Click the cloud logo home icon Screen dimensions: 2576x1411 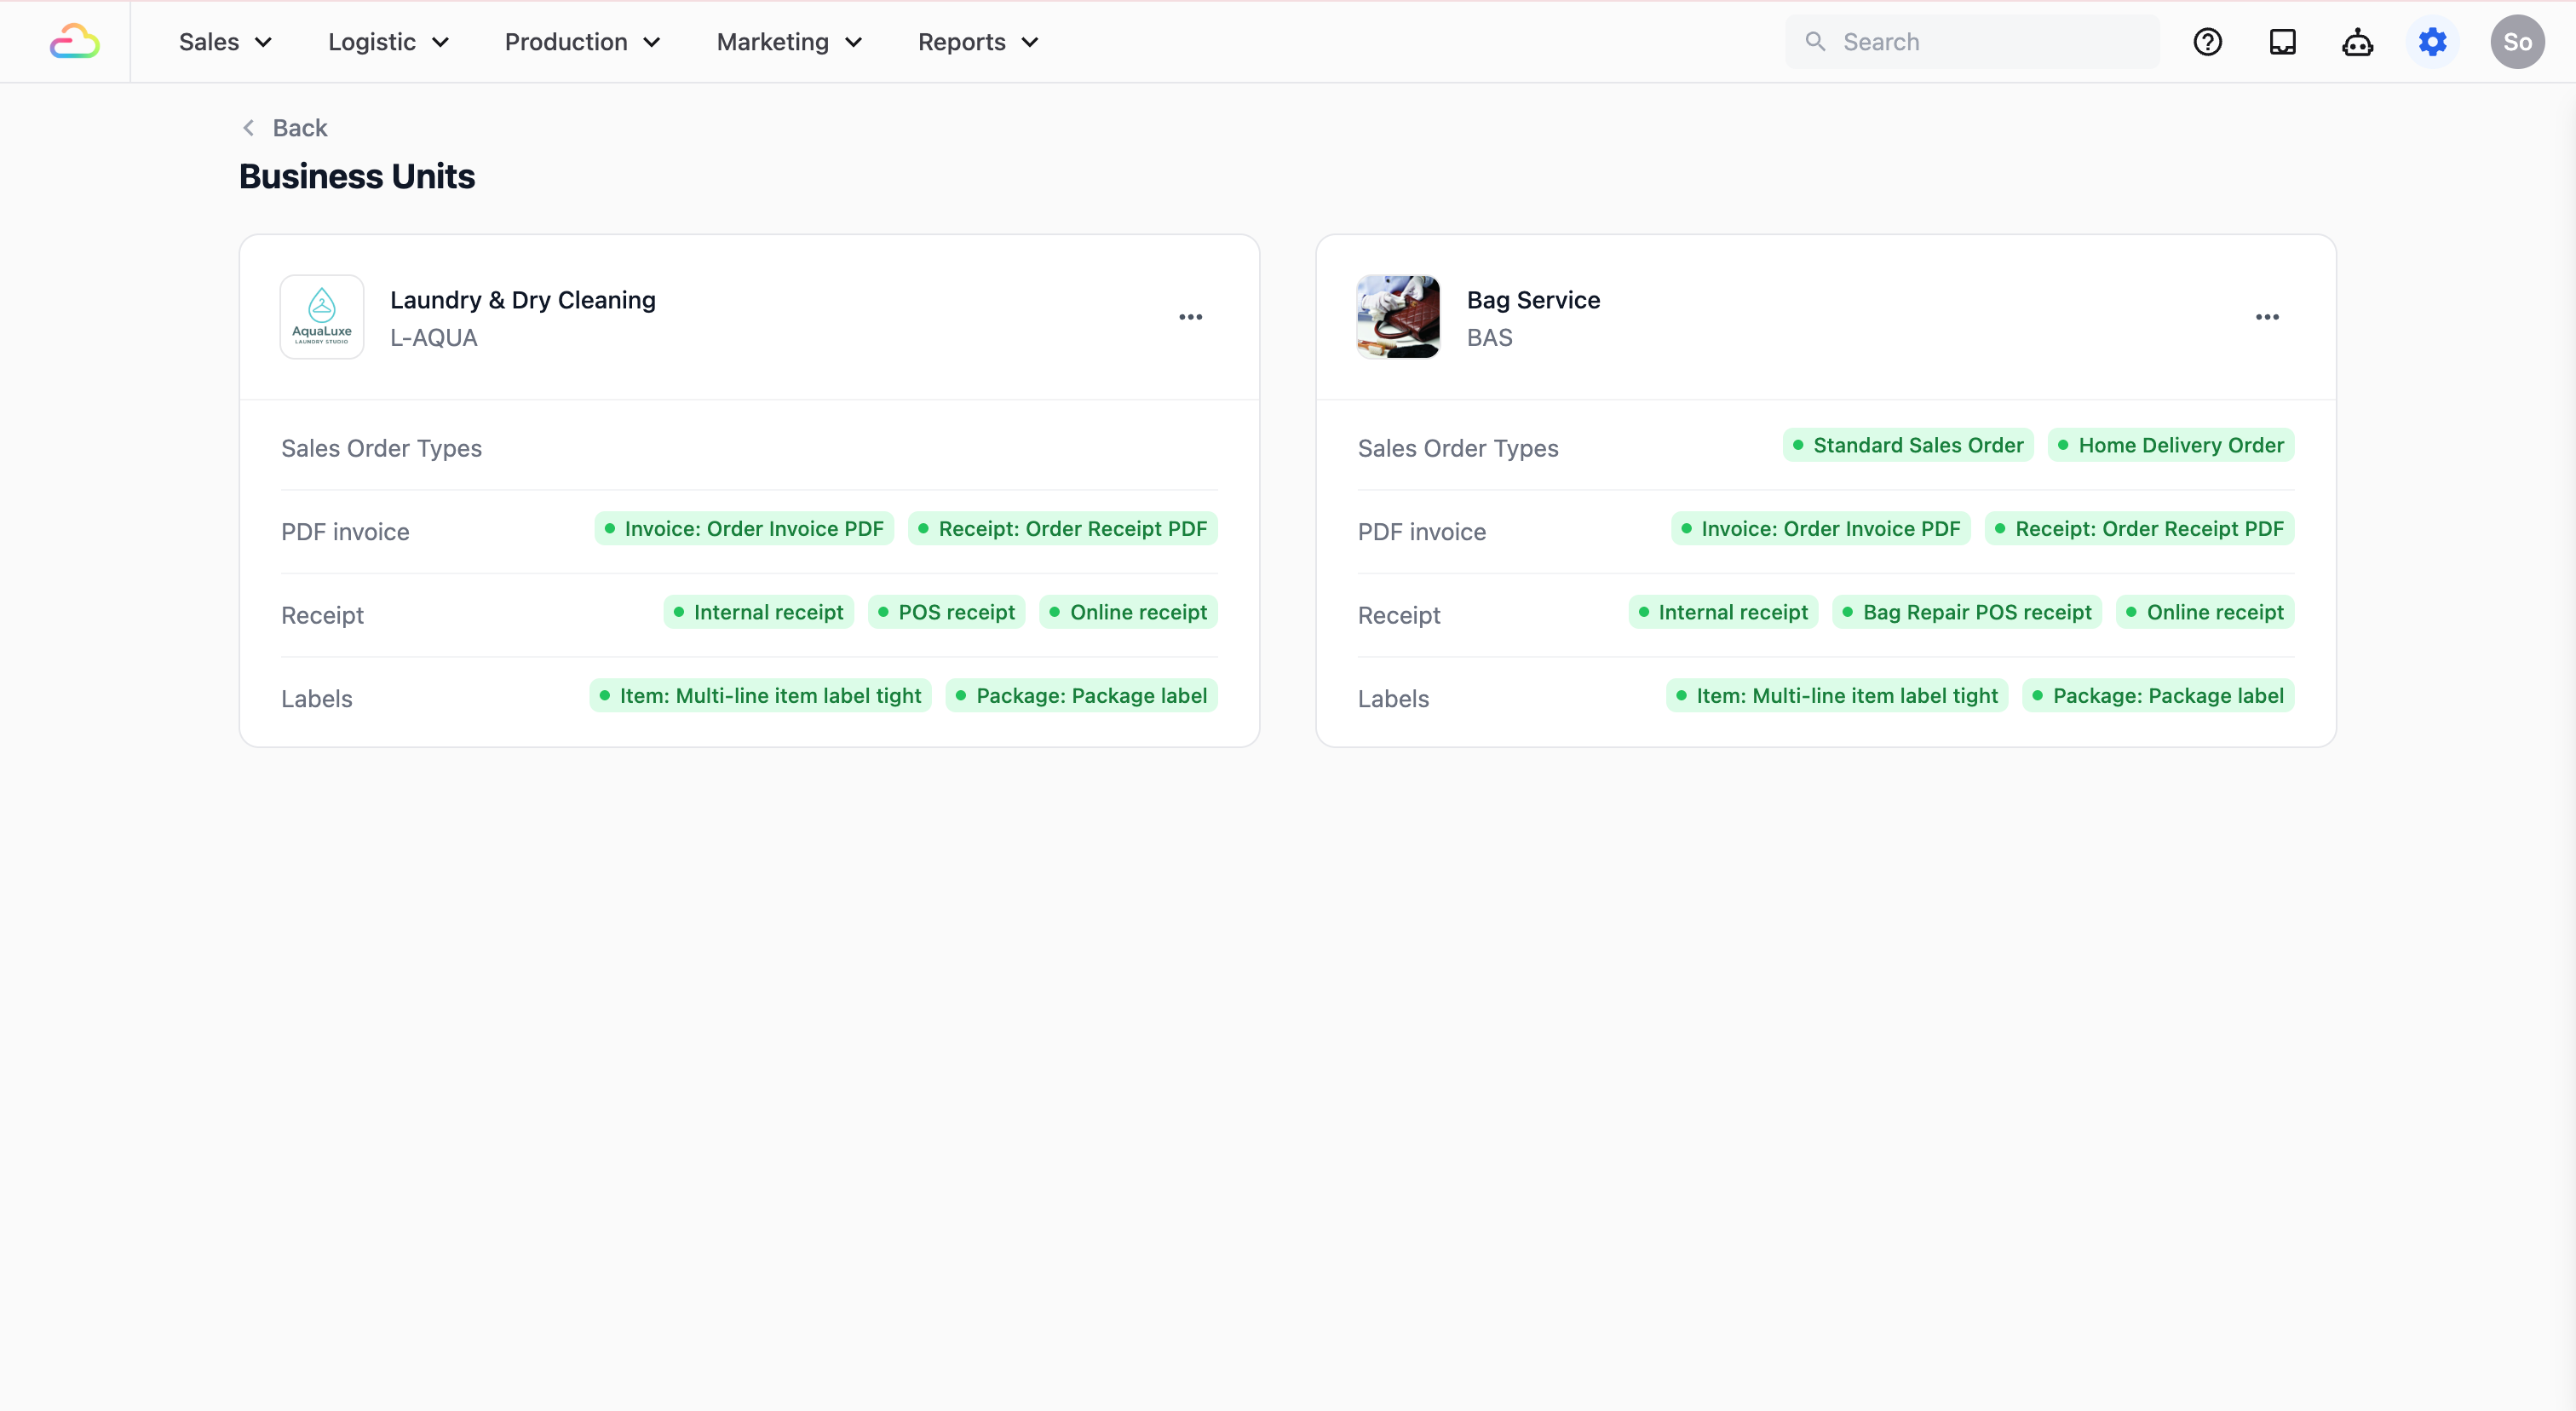[x=74, y=42]
